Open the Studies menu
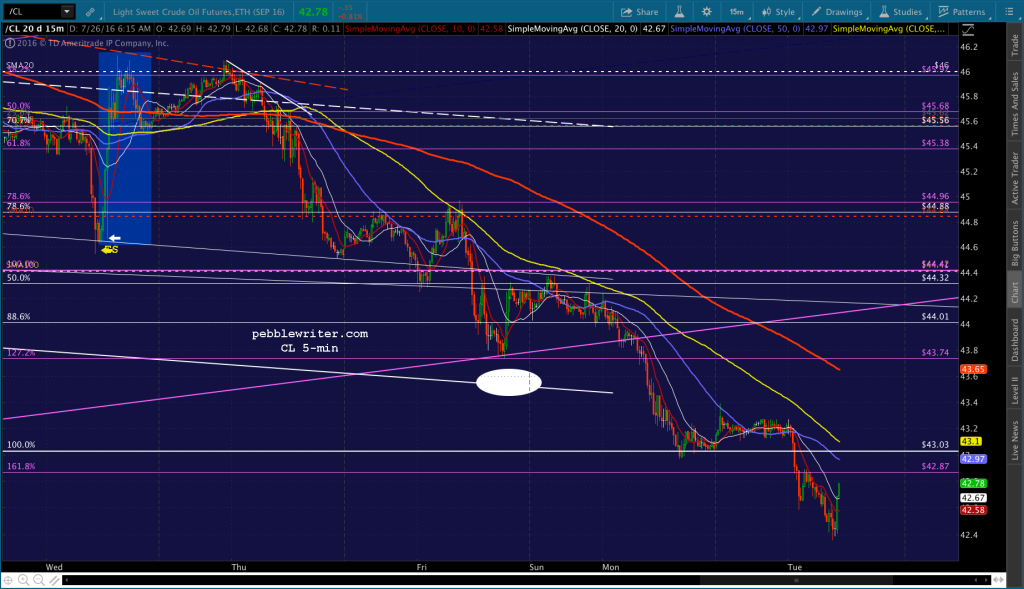The height and width of the screenshot is (589, 1024). (x=900, y=12)
